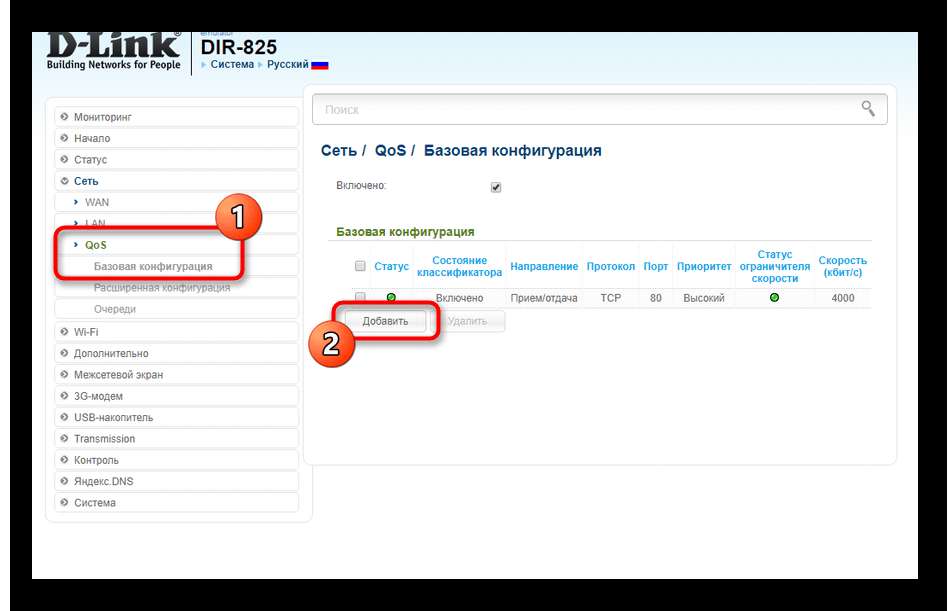Click the Статус column header
The height and width of the screenshot is (611, 950).
point(391,266)
